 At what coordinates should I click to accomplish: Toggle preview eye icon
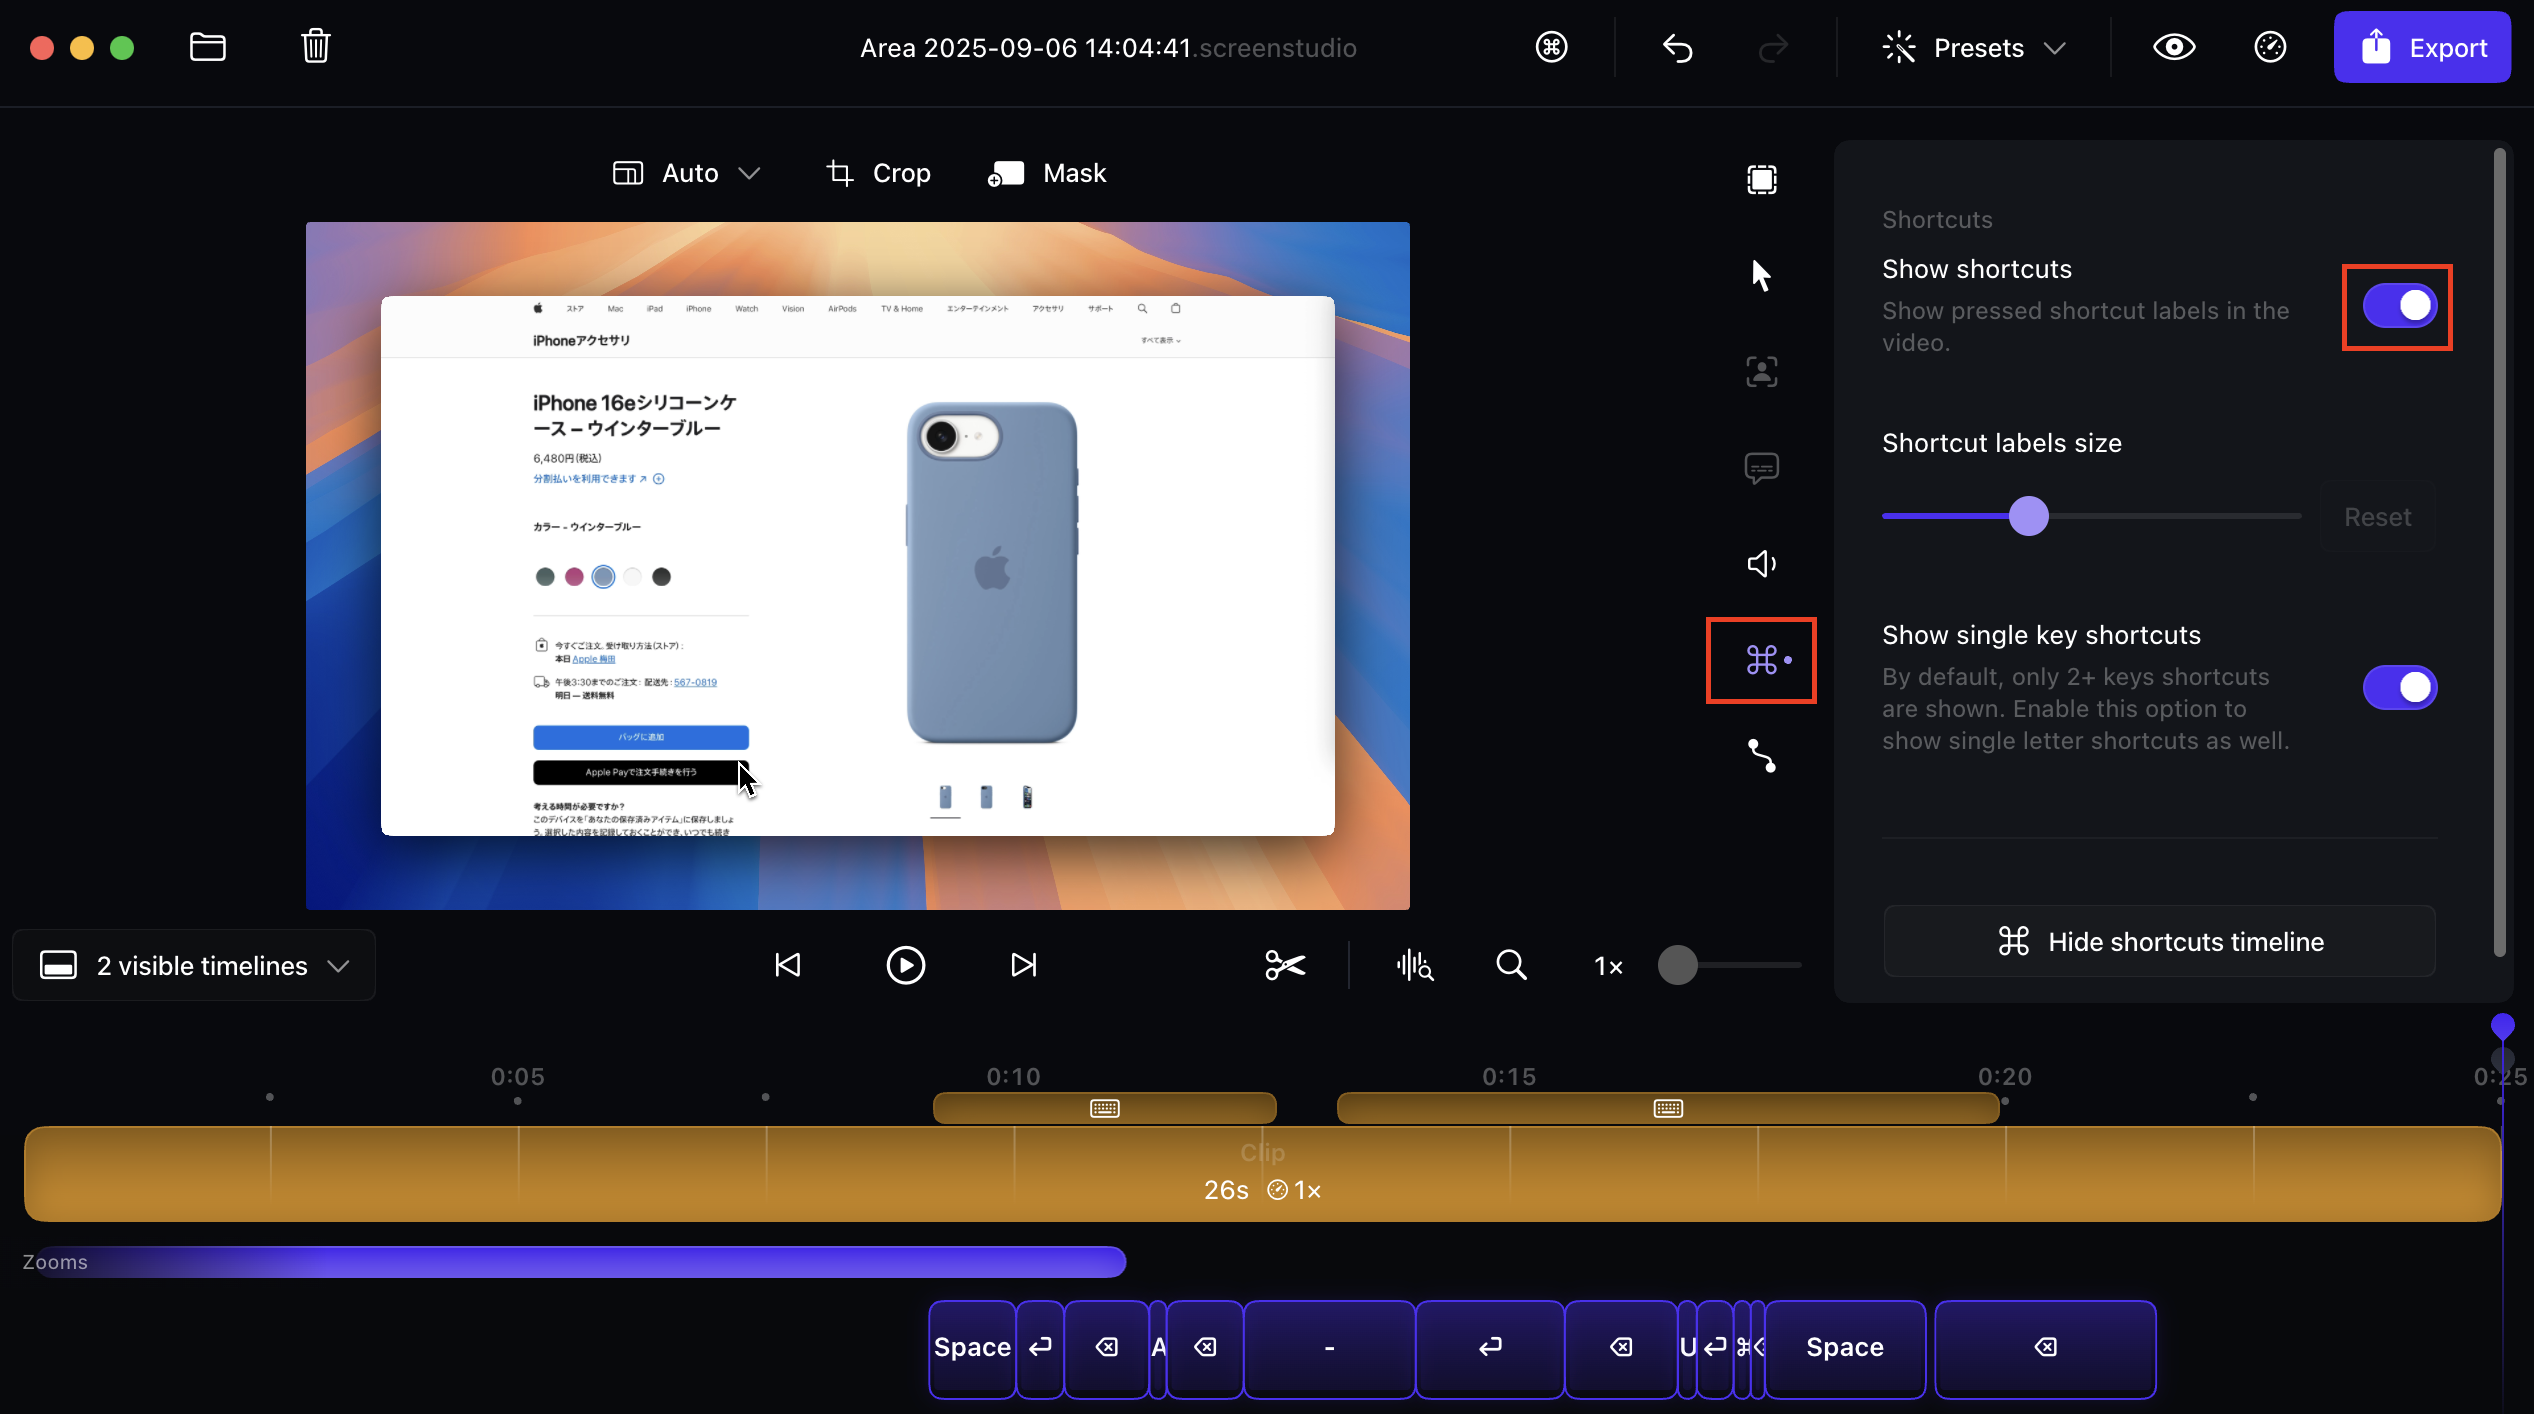2173,47
